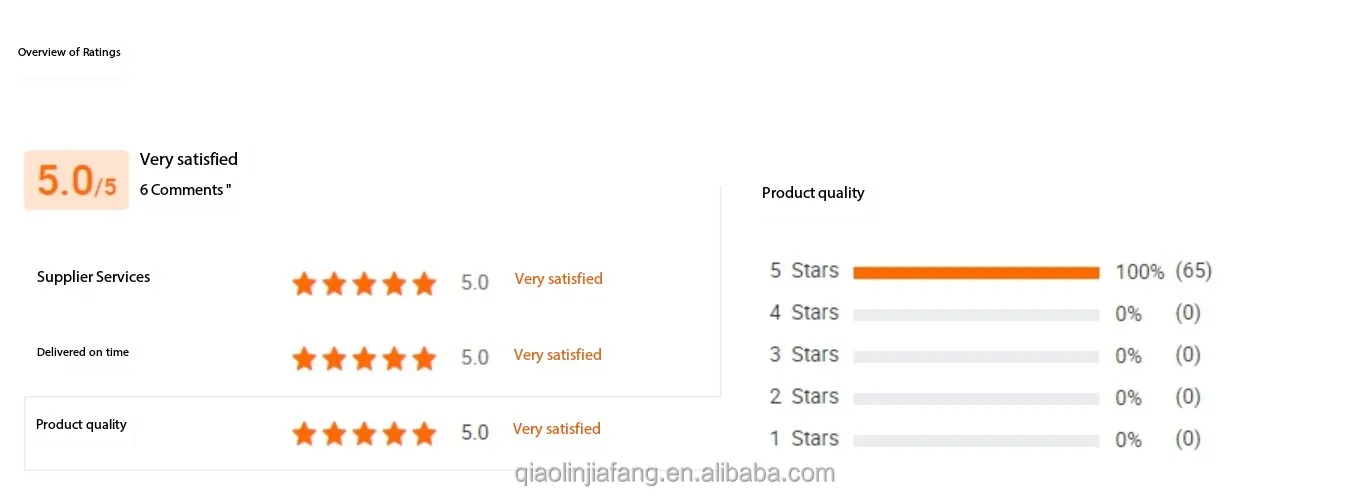1348x496 pixels.
Task: Click fifth star in Product quality row
Action: (424, 433)
